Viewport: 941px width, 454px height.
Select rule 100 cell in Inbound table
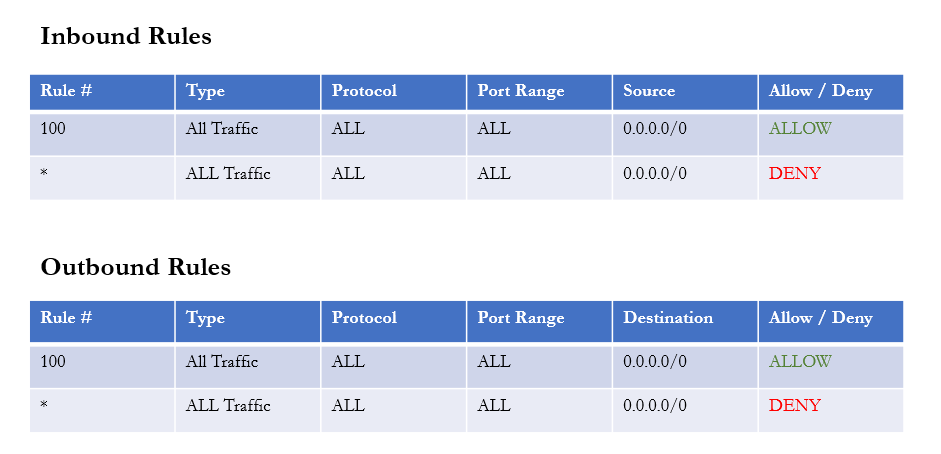coord(102,134)
